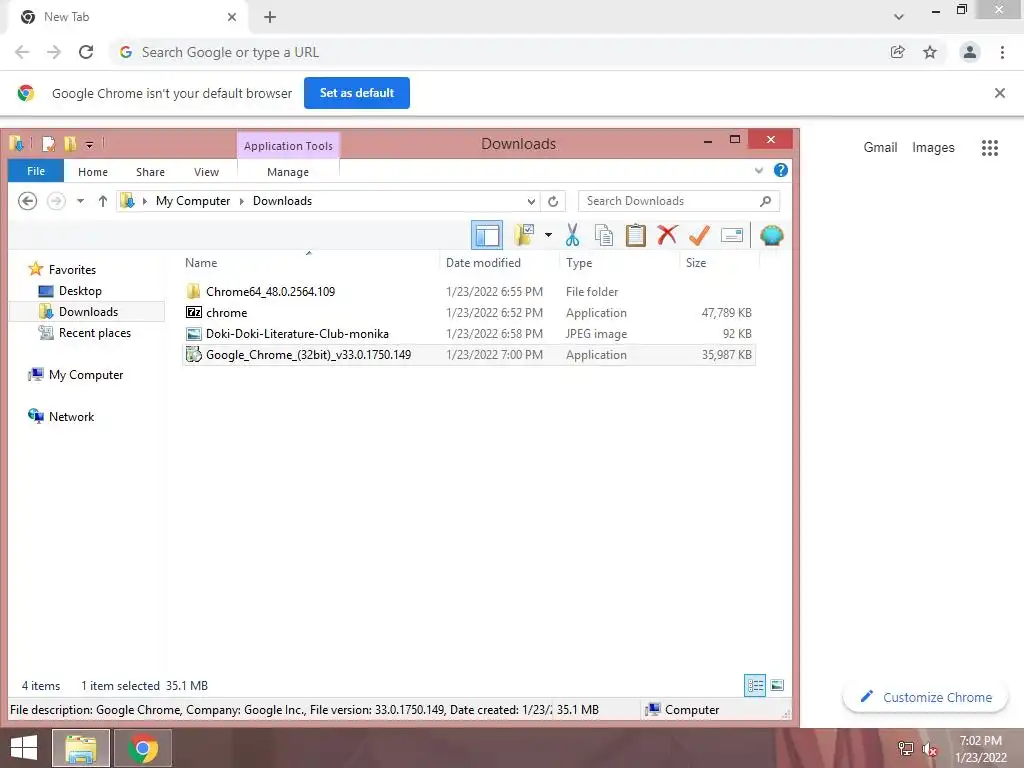Switch to the Home ribbon tab
Screen dimensions: 1024x768
coord(93,172)
